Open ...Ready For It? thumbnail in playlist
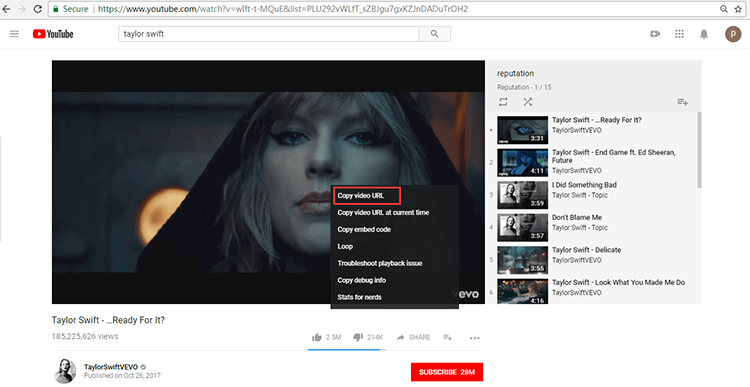Screen dimensions: 750x387 (522, 130)
